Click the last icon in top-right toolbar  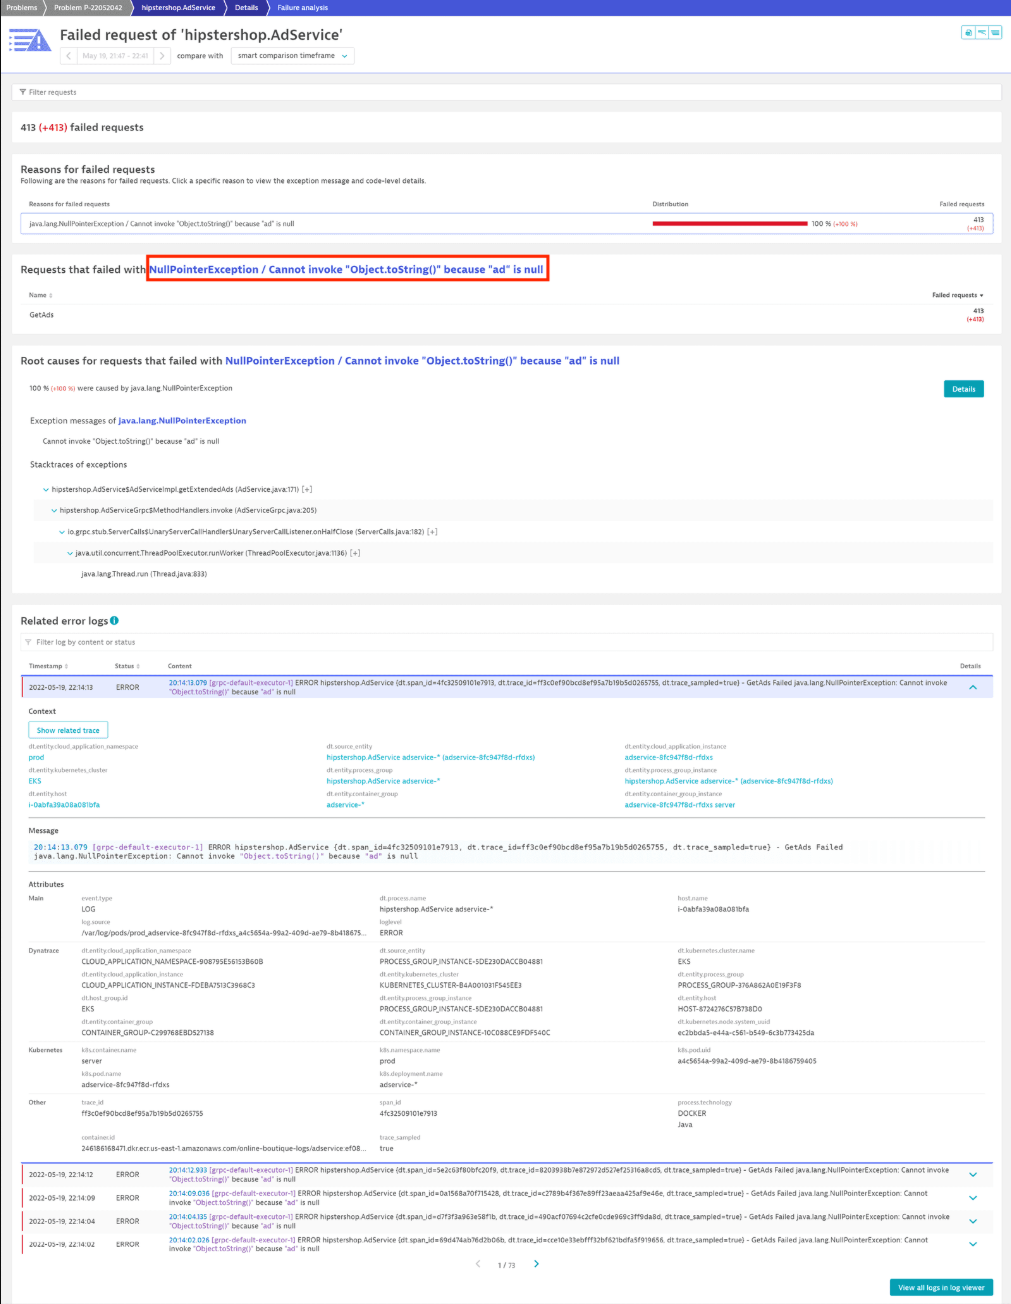coord(995,33)
